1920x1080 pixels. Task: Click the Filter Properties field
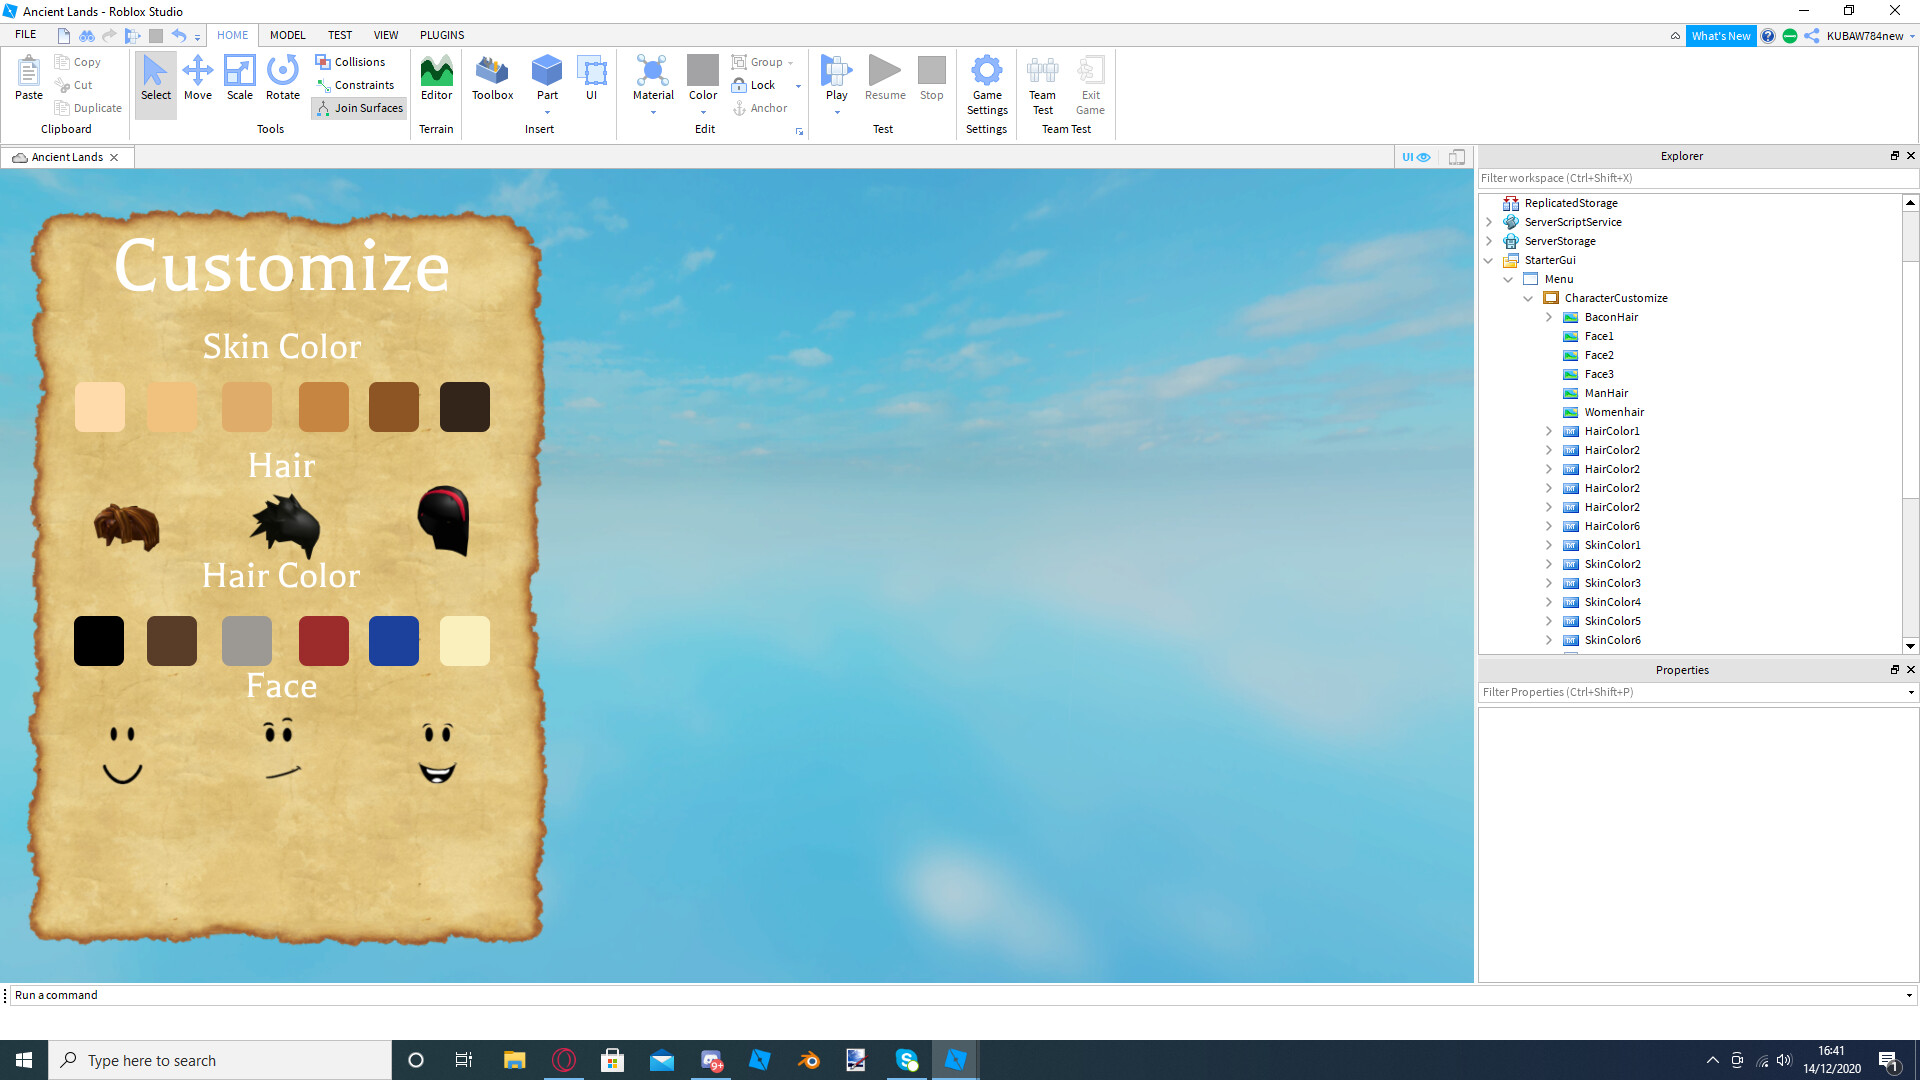tap(1697, 692)
